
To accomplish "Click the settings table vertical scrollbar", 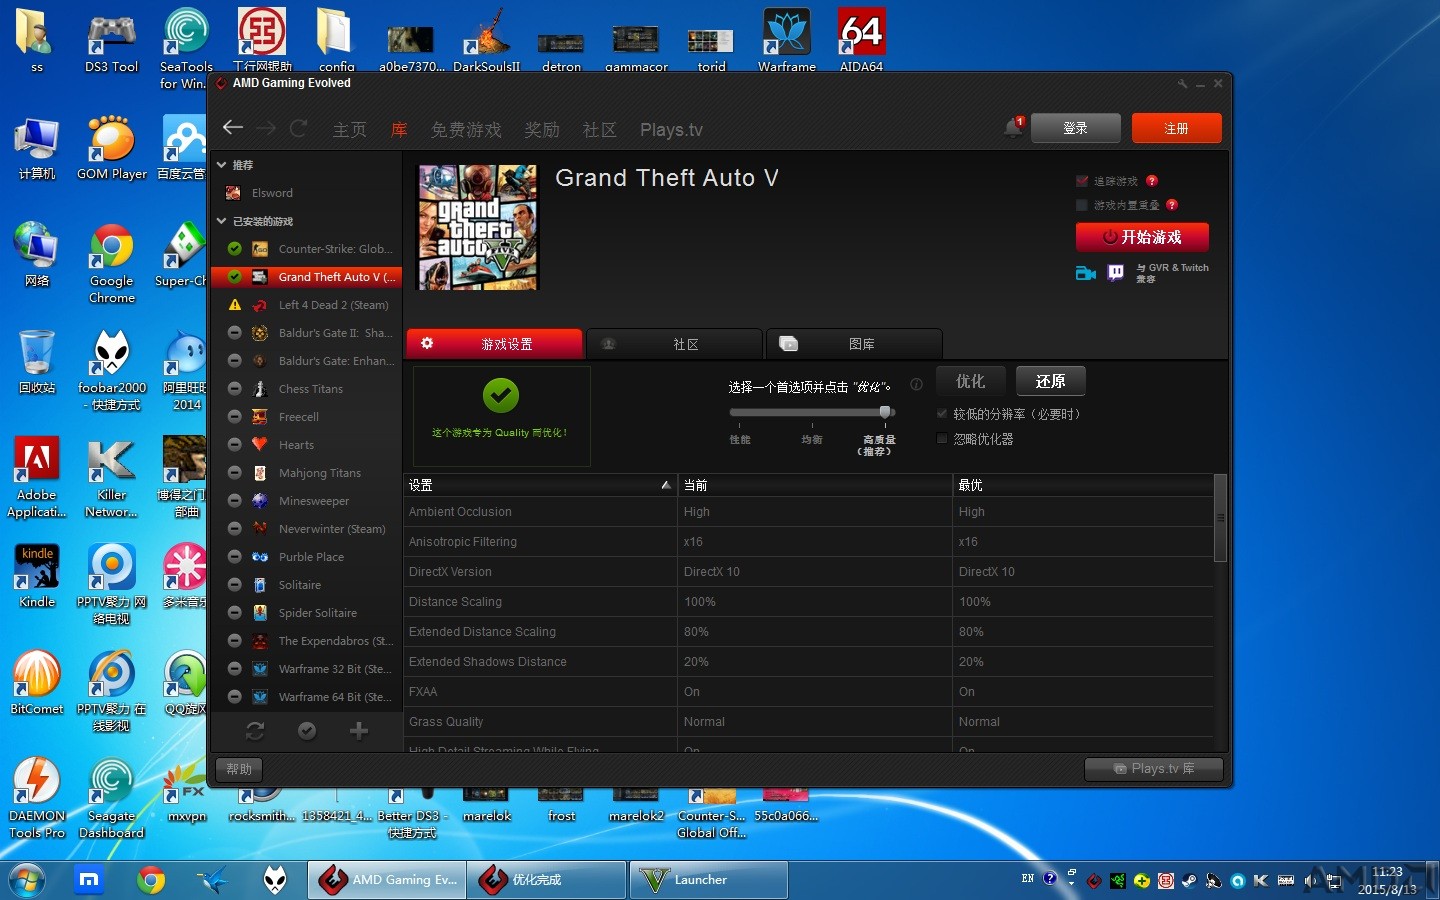I will [1220, 518].
